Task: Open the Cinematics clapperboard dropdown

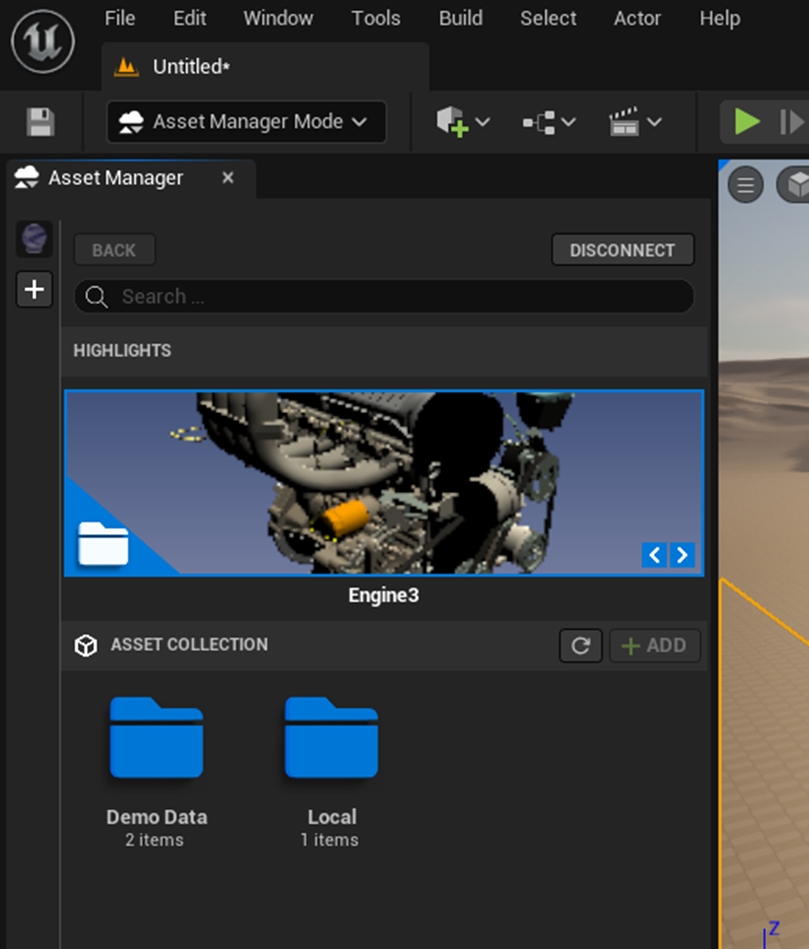Action: 635,122
